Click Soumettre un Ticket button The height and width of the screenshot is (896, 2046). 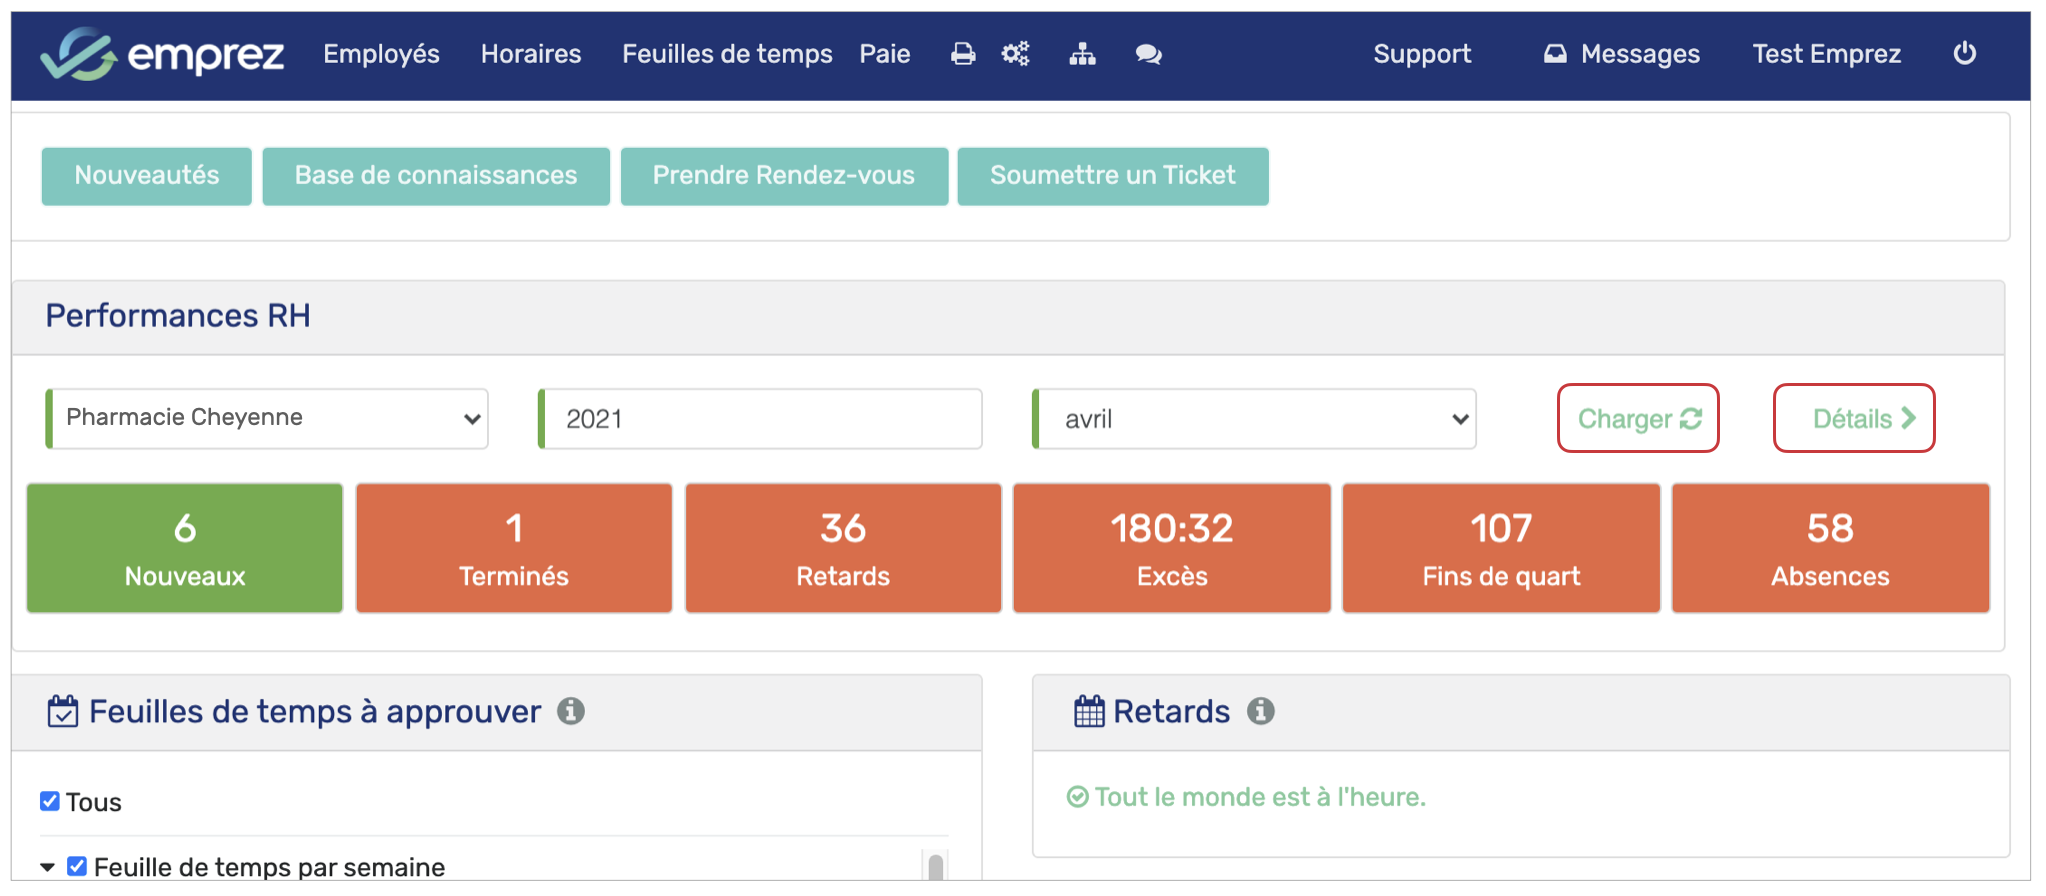click(x=1113, y=176)
